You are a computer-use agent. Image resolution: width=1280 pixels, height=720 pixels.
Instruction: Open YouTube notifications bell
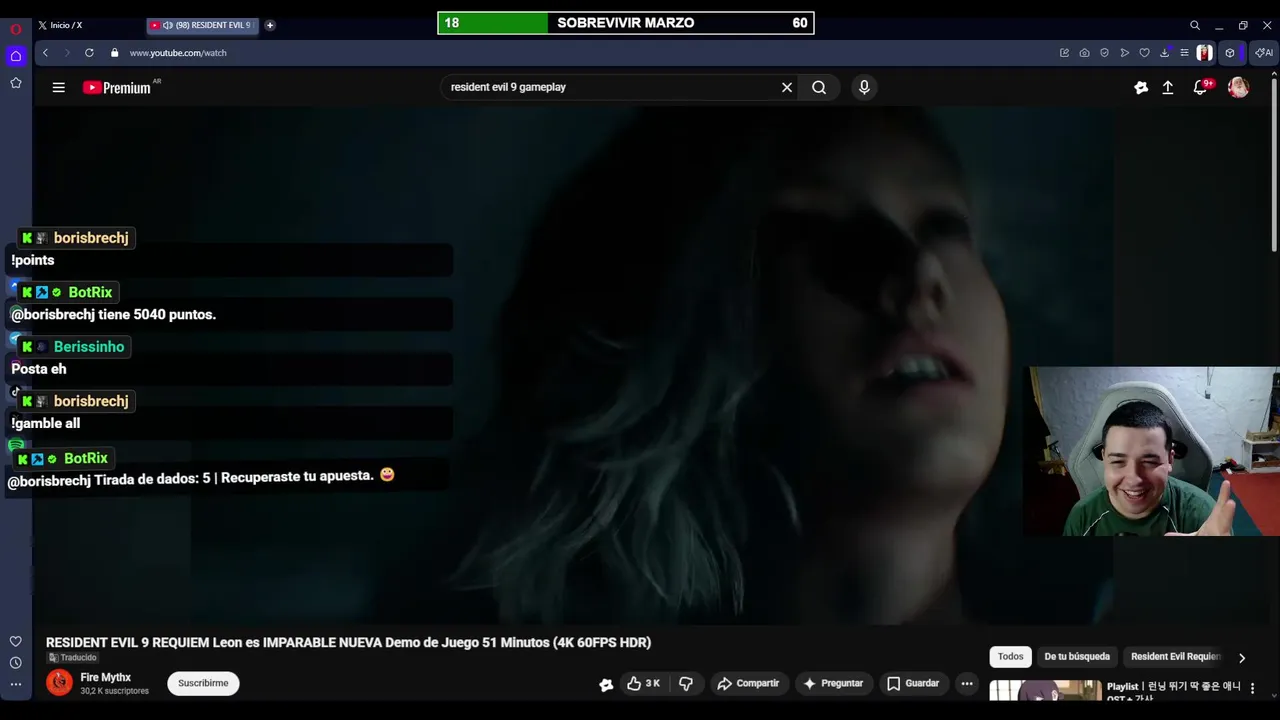coord(1201,88)
